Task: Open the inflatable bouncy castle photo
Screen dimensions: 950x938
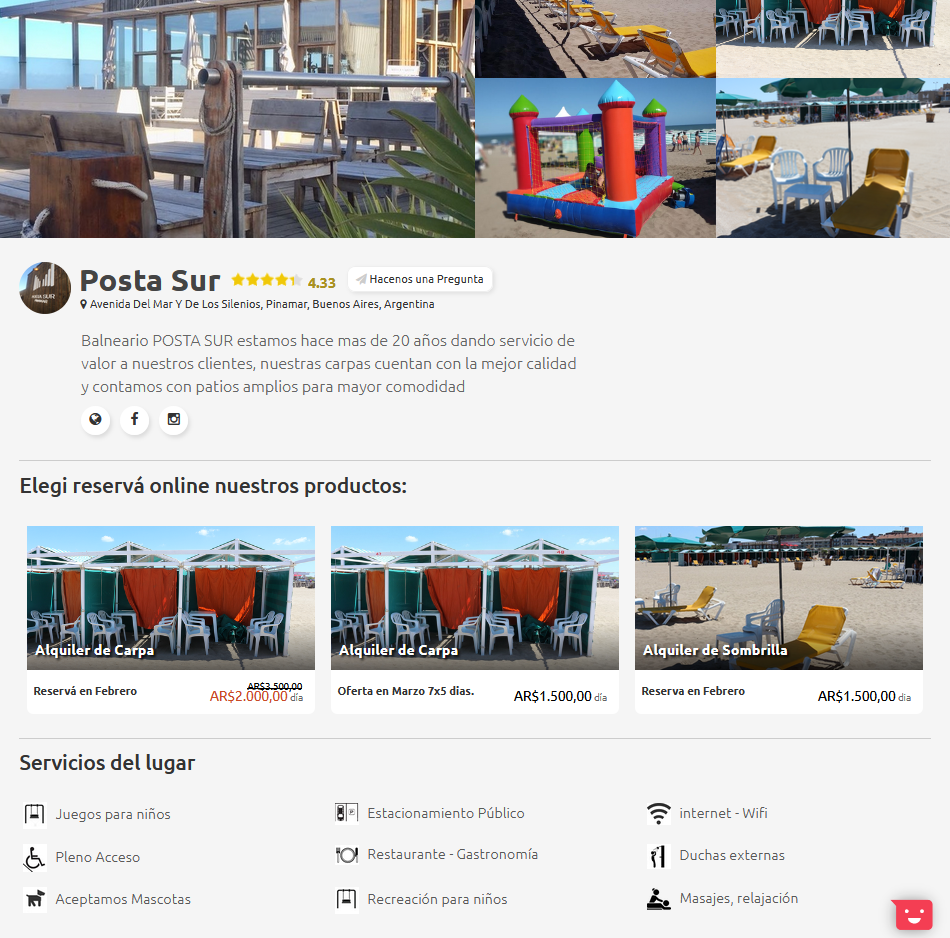Action: click(595, 158)
